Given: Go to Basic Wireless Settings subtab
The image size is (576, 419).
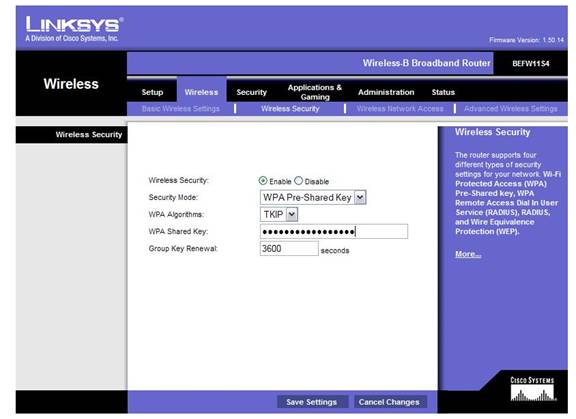Looking at the screenshot, I should 181,109.
